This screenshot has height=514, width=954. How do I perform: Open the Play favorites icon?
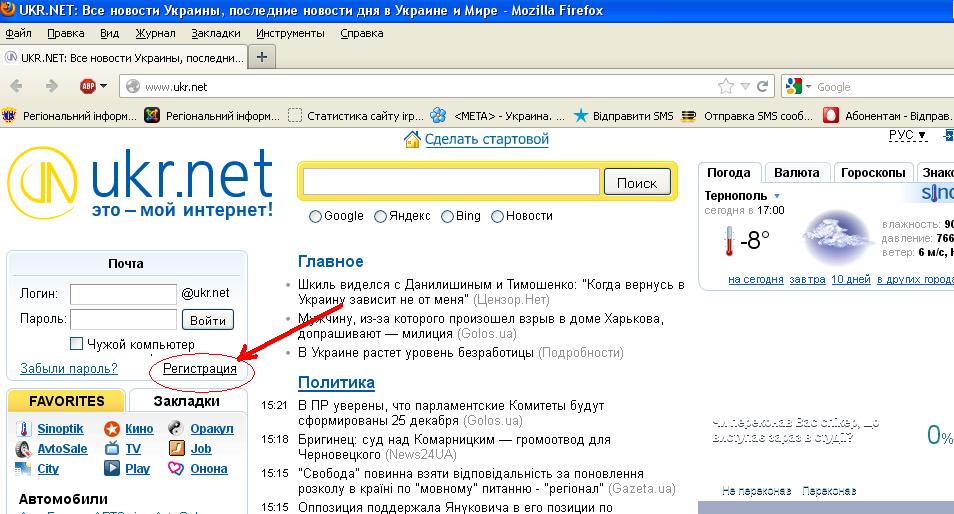(x=112, y=468)
